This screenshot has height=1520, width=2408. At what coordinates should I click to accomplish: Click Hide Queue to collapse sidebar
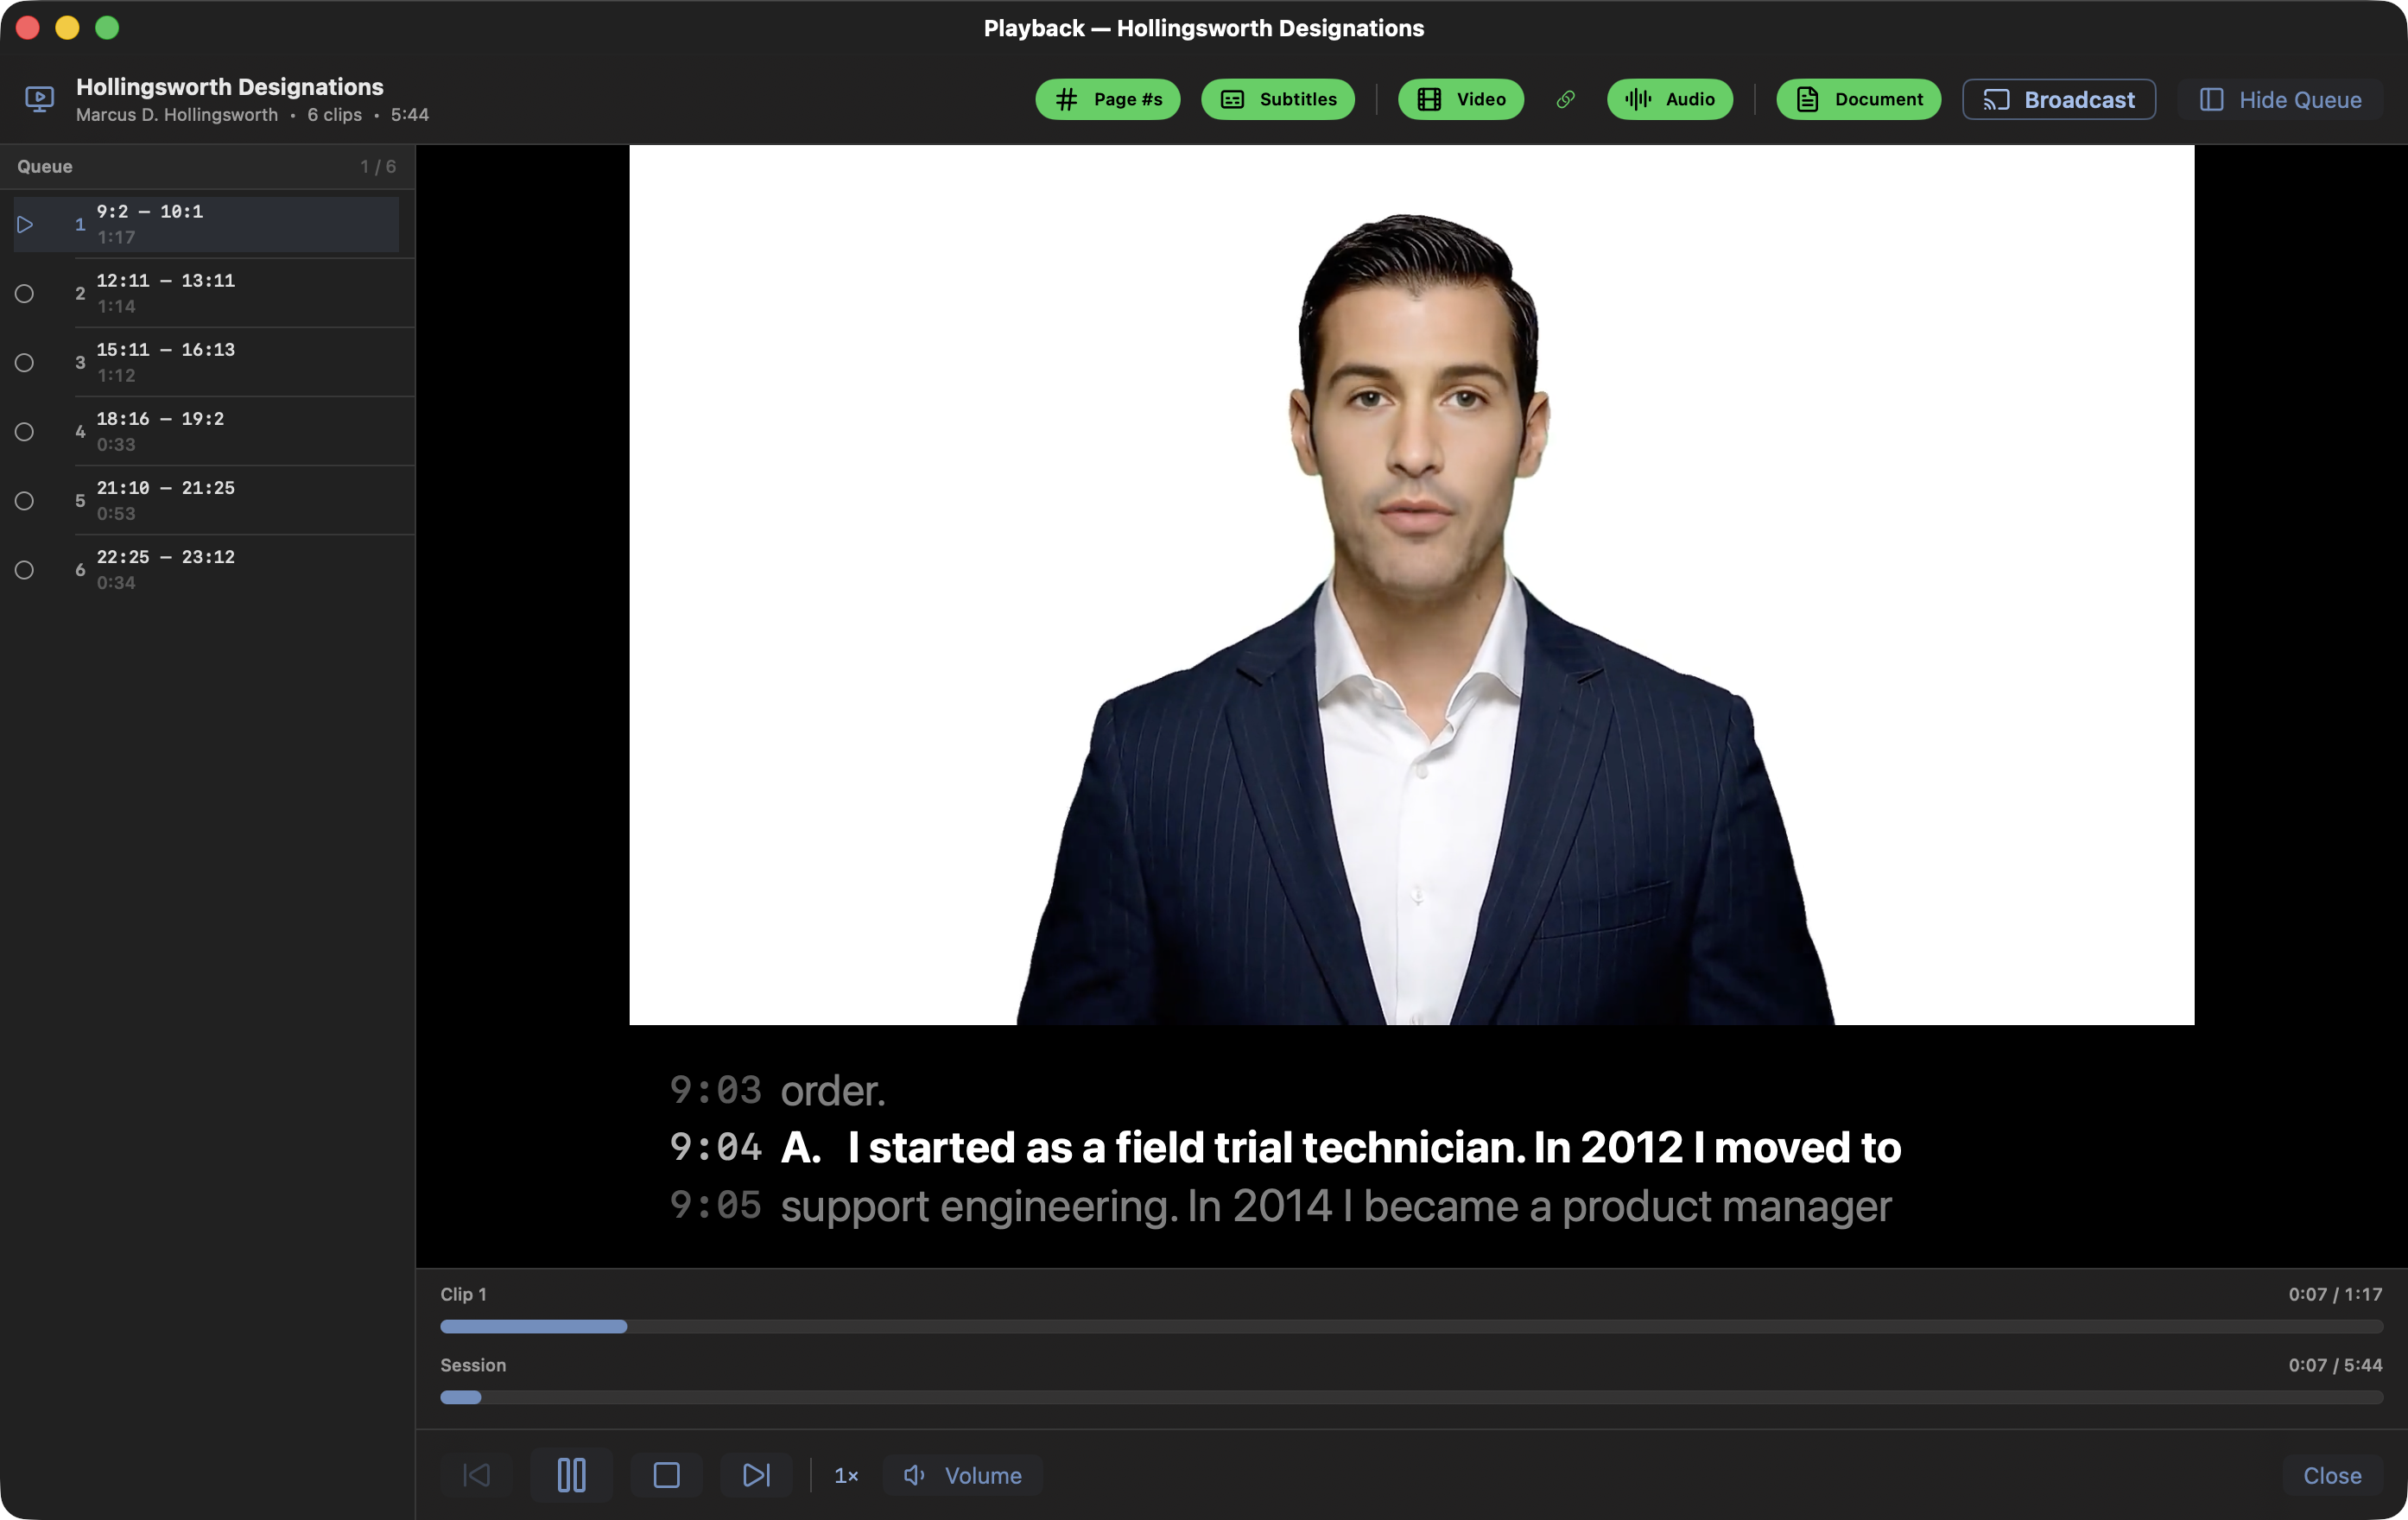pyautogui.click(x=2280, y=99)
